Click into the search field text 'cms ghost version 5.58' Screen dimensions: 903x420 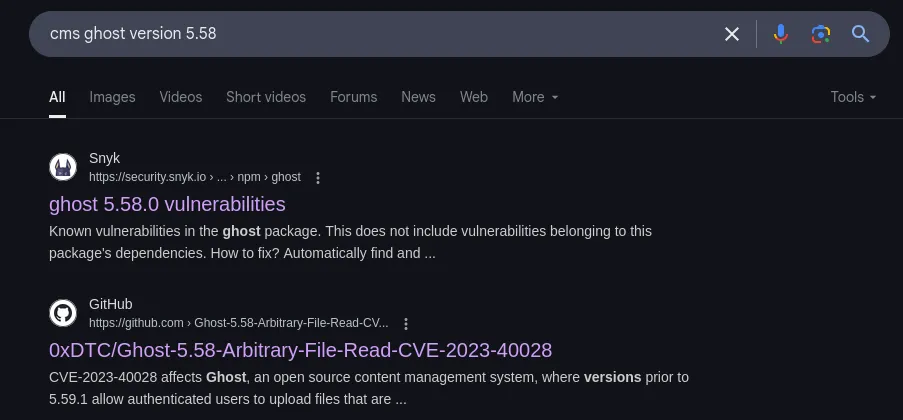click(133, 33)
